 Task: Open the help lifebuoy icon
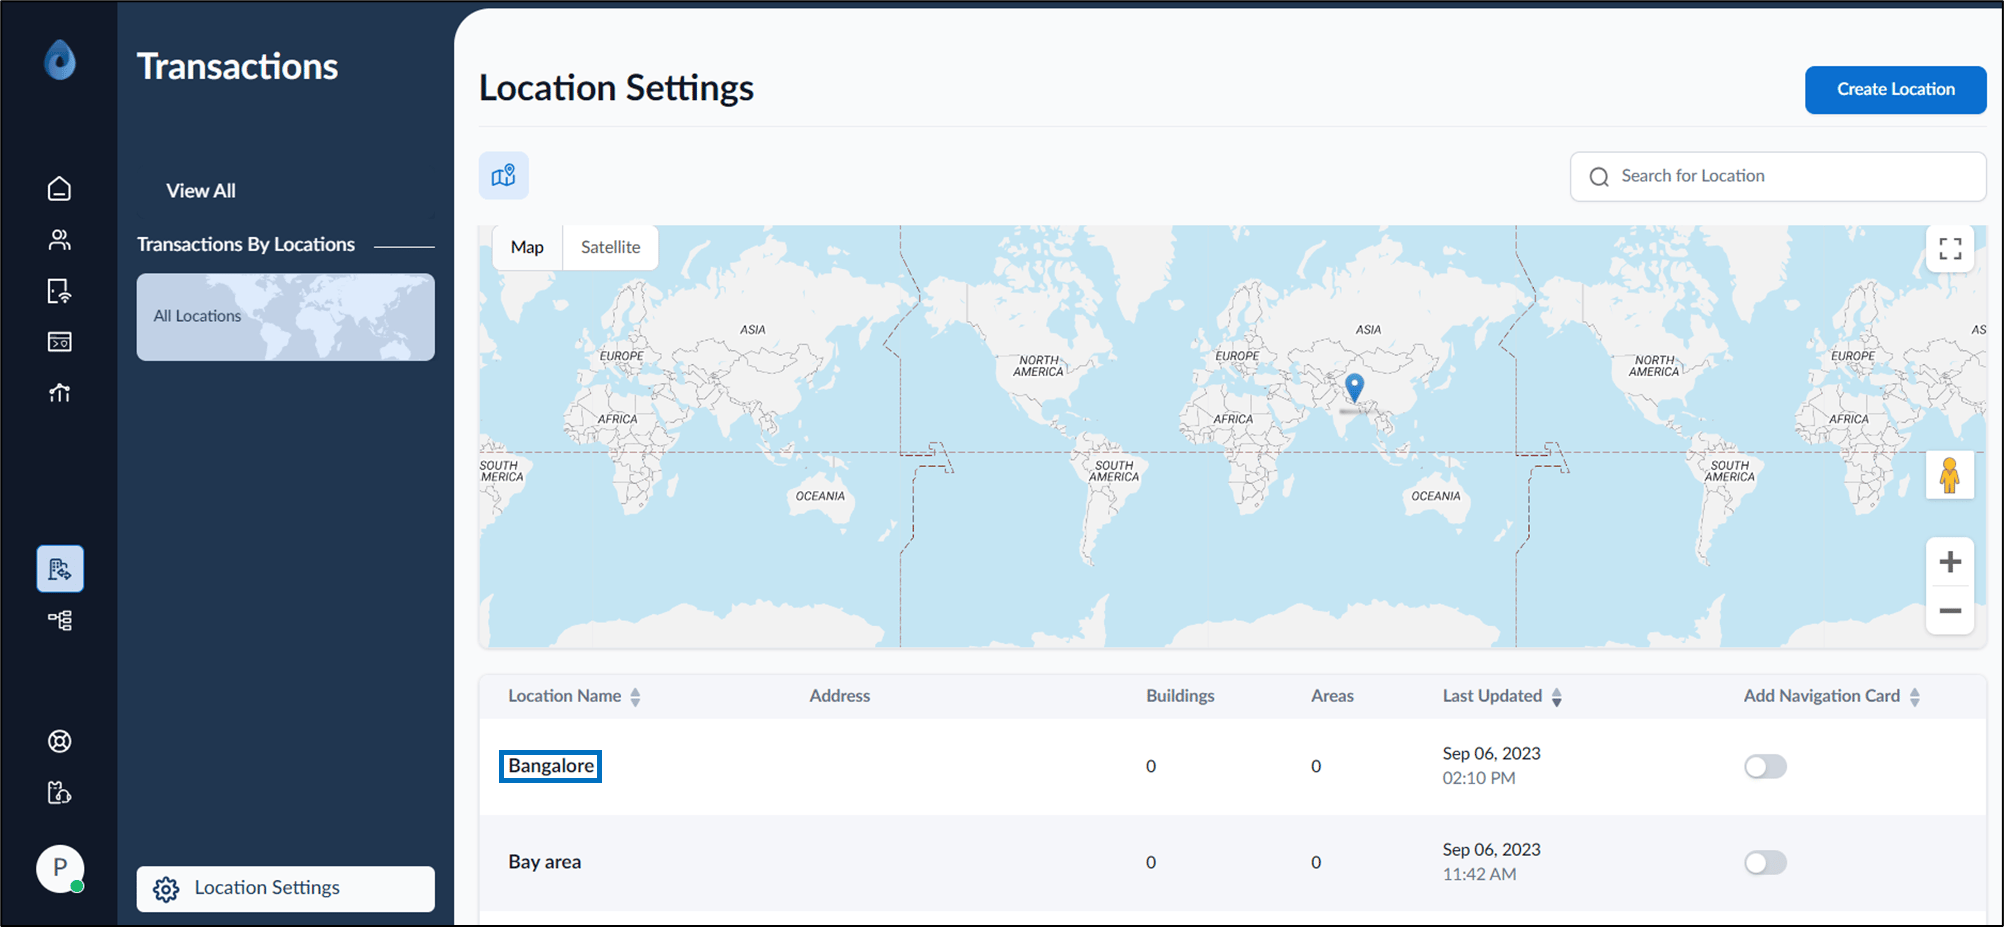click(x=60, y=741)
